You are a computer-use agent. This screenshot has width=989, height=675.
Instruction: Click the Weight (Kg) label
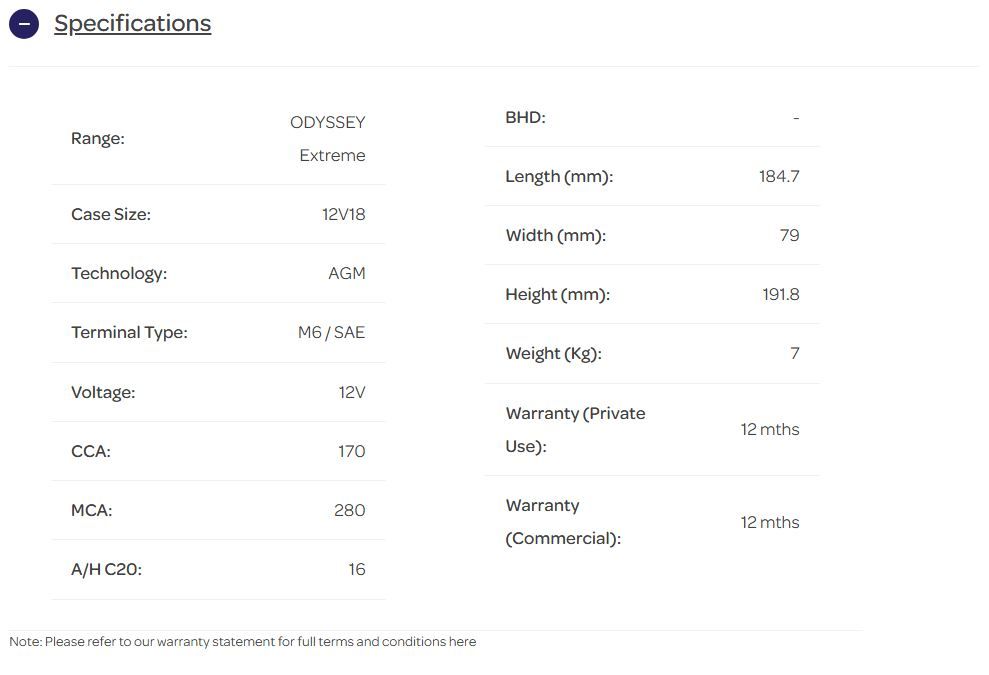553,353
